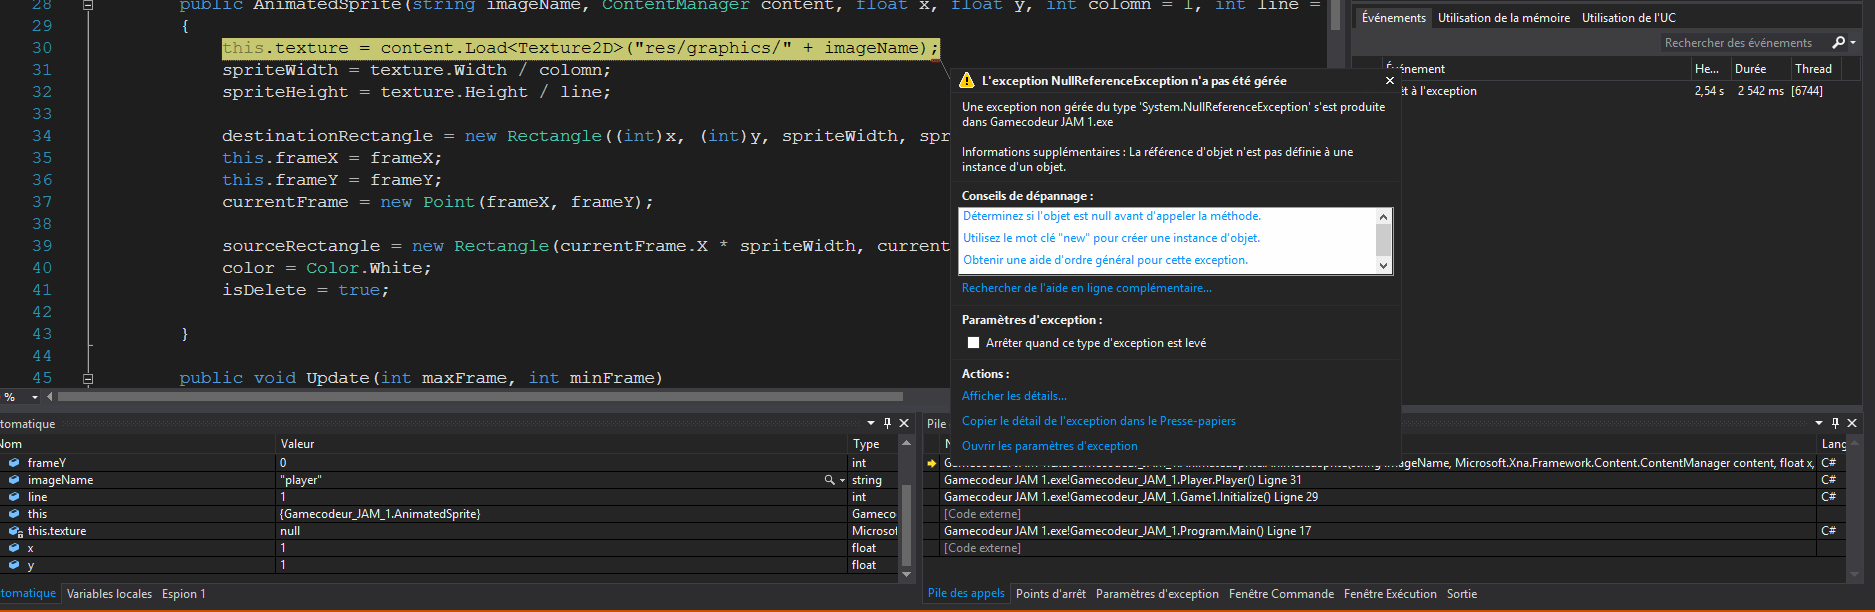The height and width of the screenshot is (612, 1875).
Task: Click the this.texture variable icon
Action: coord(15,531)
